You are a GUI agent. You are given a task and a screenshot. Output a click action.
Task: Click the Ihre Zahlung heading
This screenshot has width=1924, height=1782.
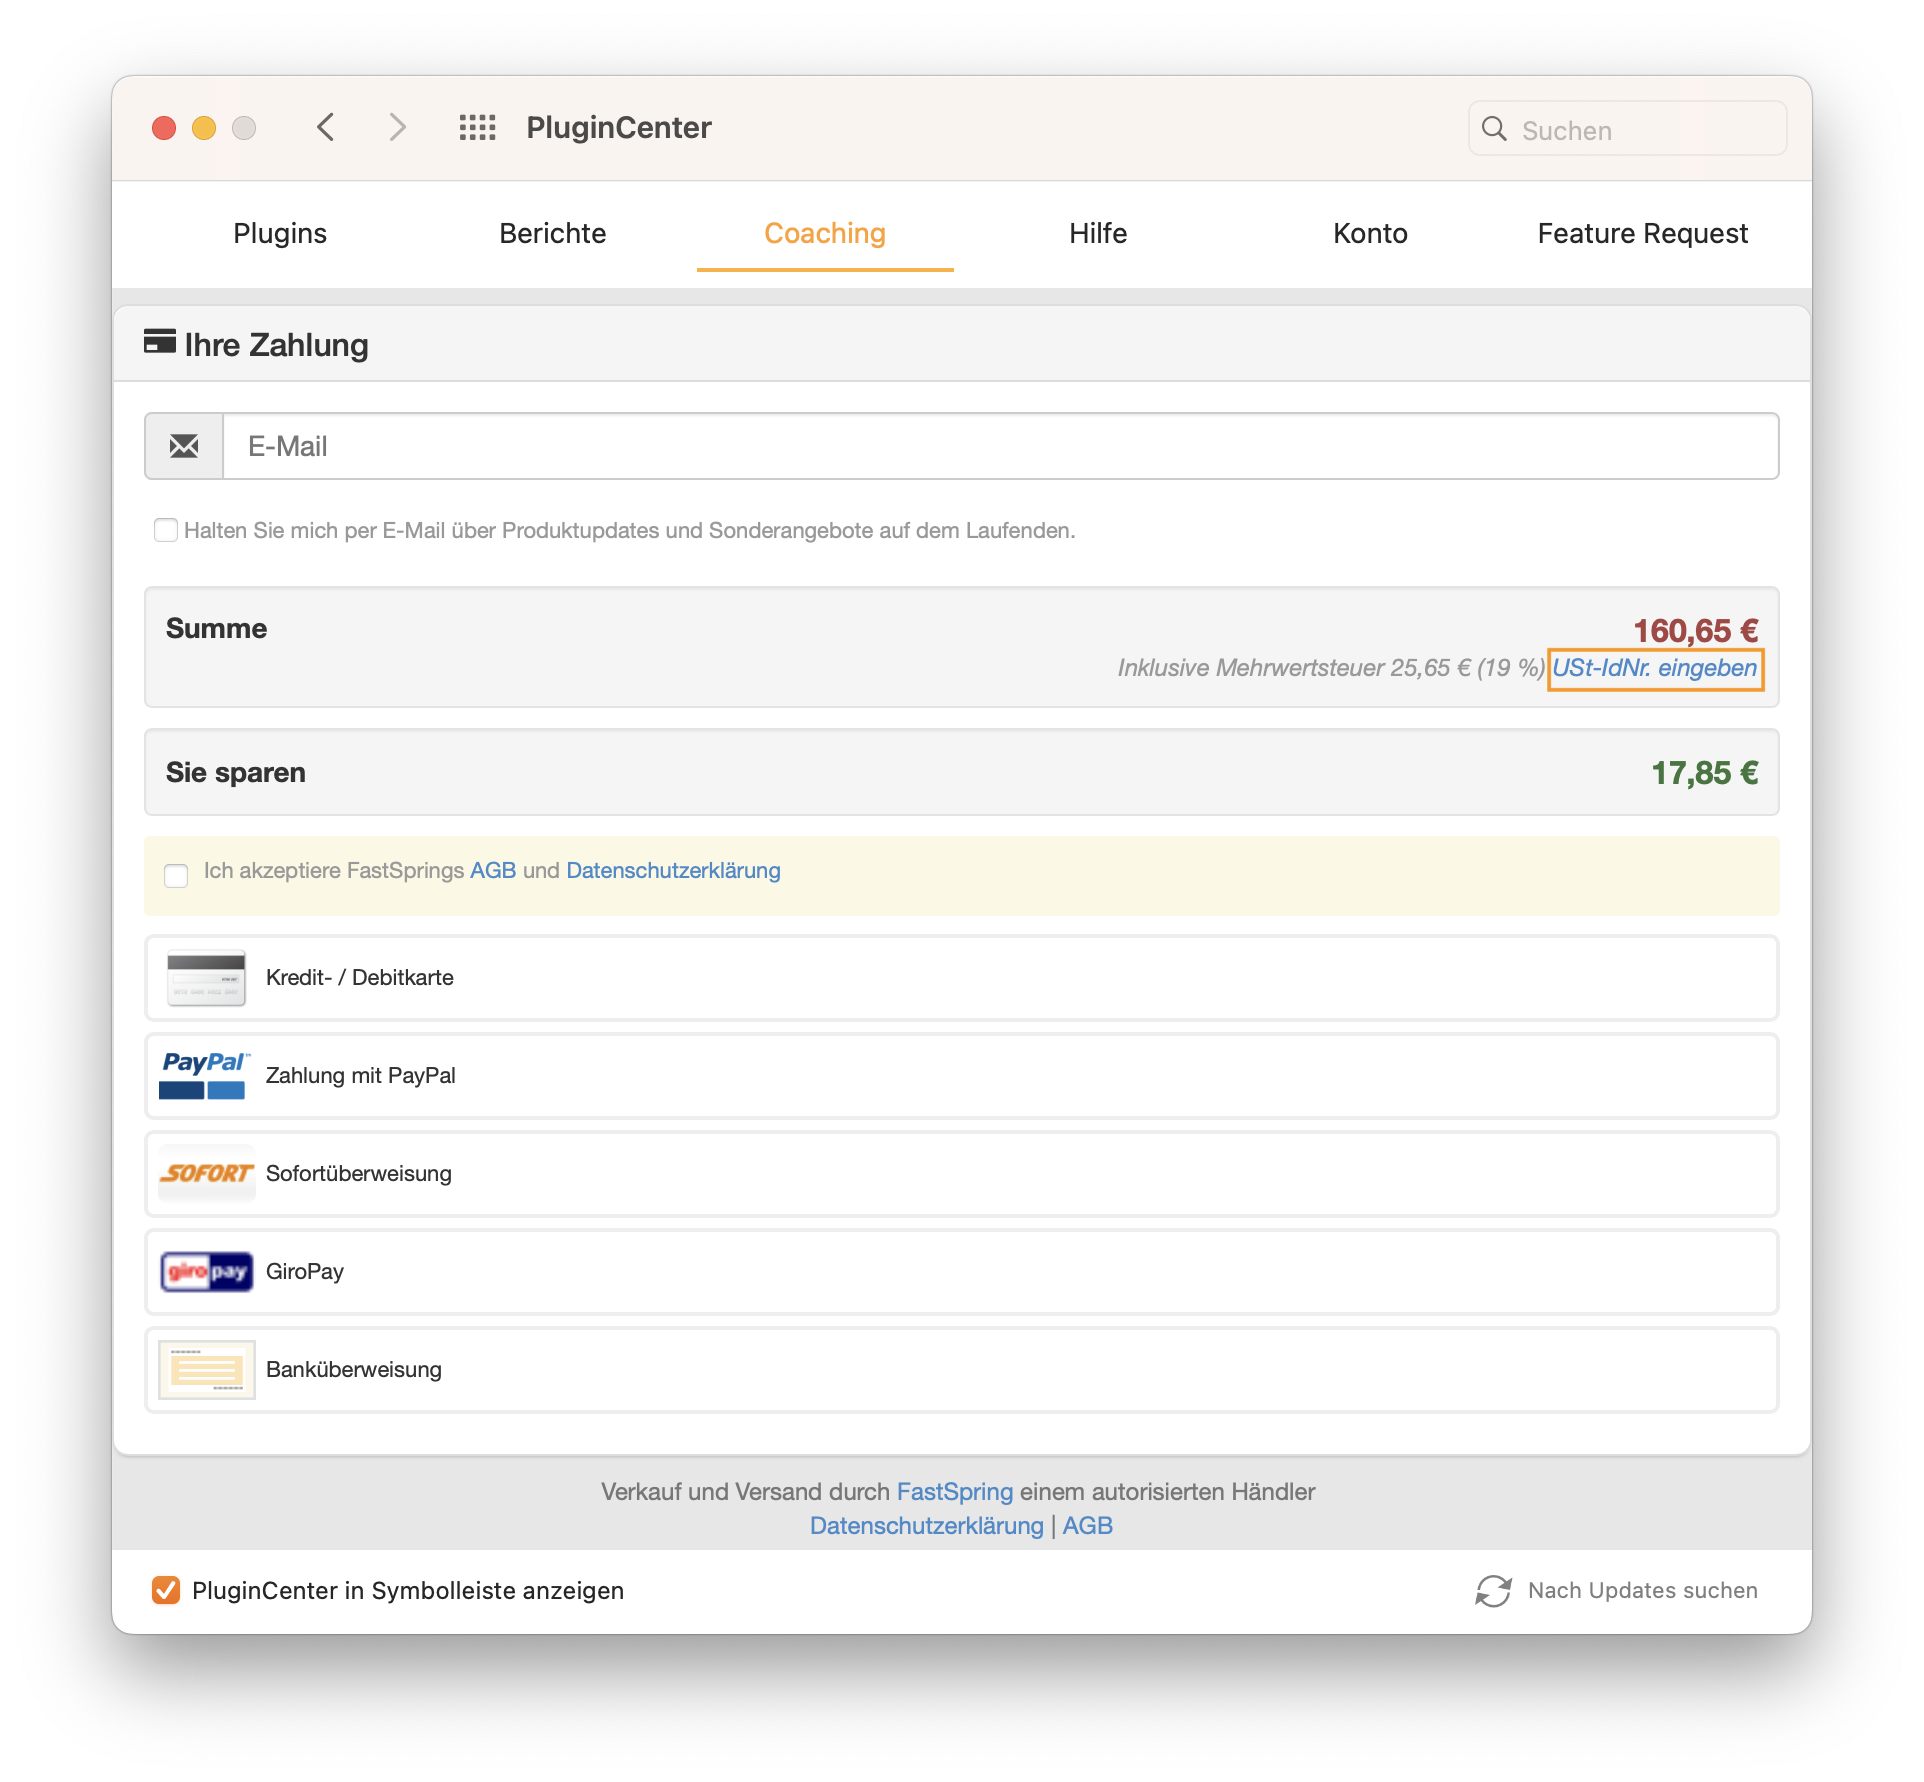coord(276,344)
